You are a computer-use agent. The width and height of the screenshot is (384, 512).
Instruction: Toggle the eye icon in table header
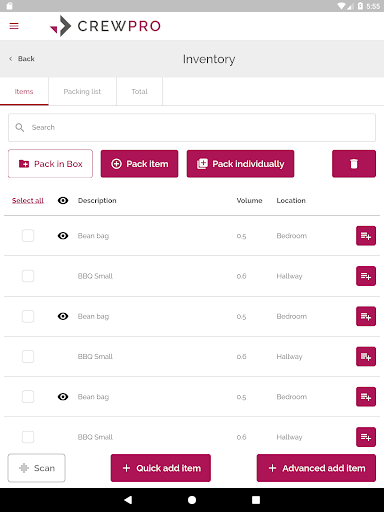click(x=63, y=200)
